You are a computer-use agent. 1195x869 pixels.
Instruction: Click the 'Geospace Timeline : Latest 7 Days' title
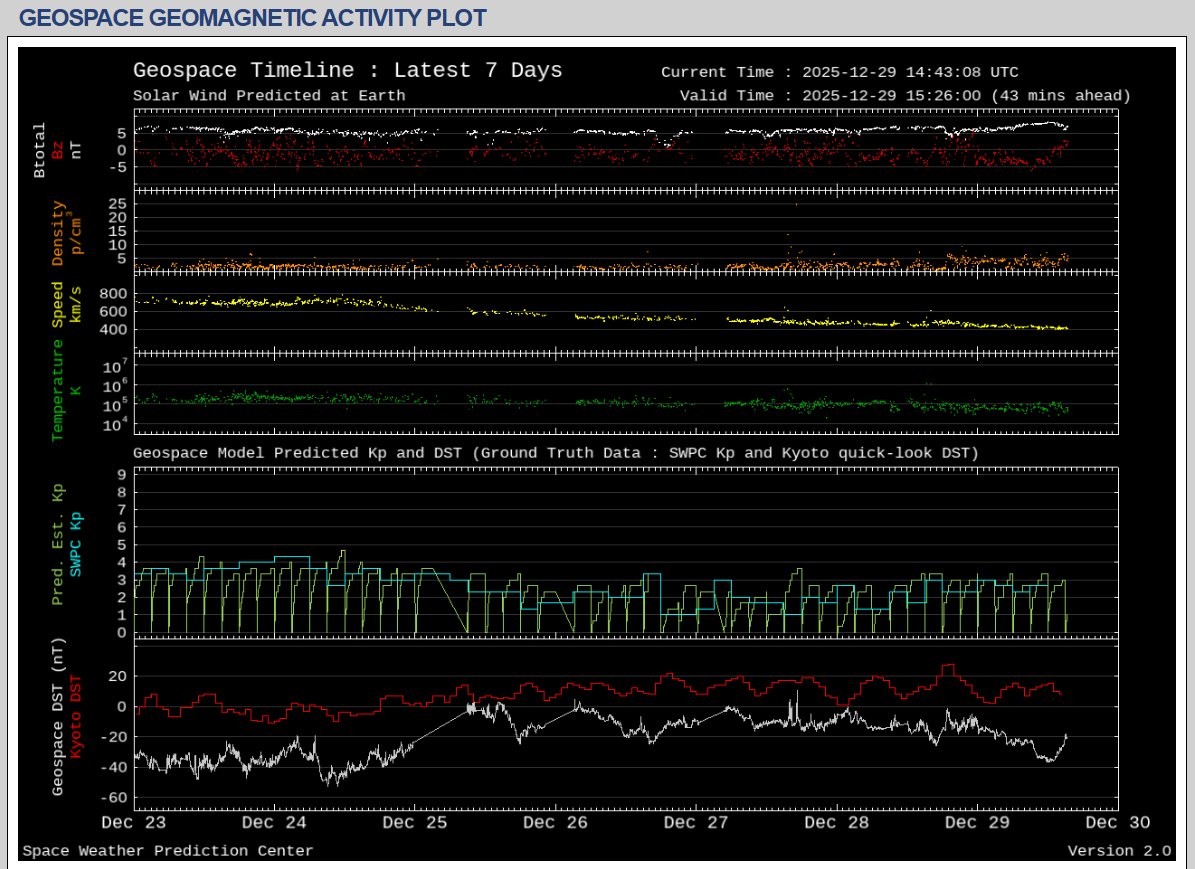(347, 70)
